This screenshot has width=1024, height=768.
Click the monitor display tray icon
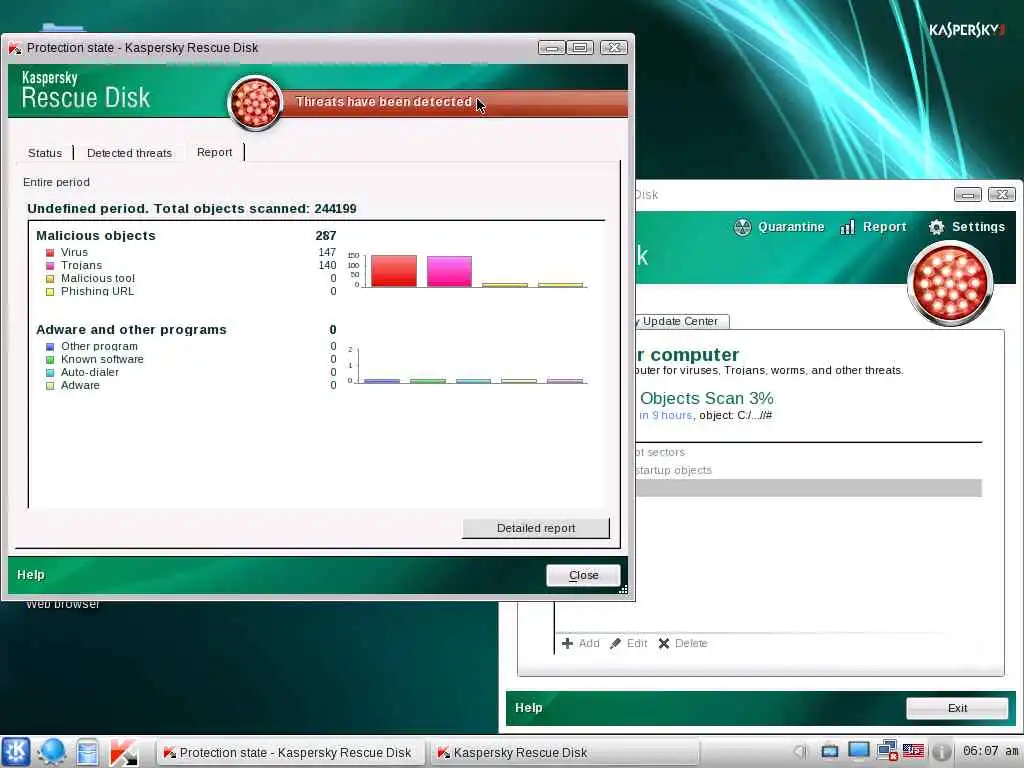858,751
